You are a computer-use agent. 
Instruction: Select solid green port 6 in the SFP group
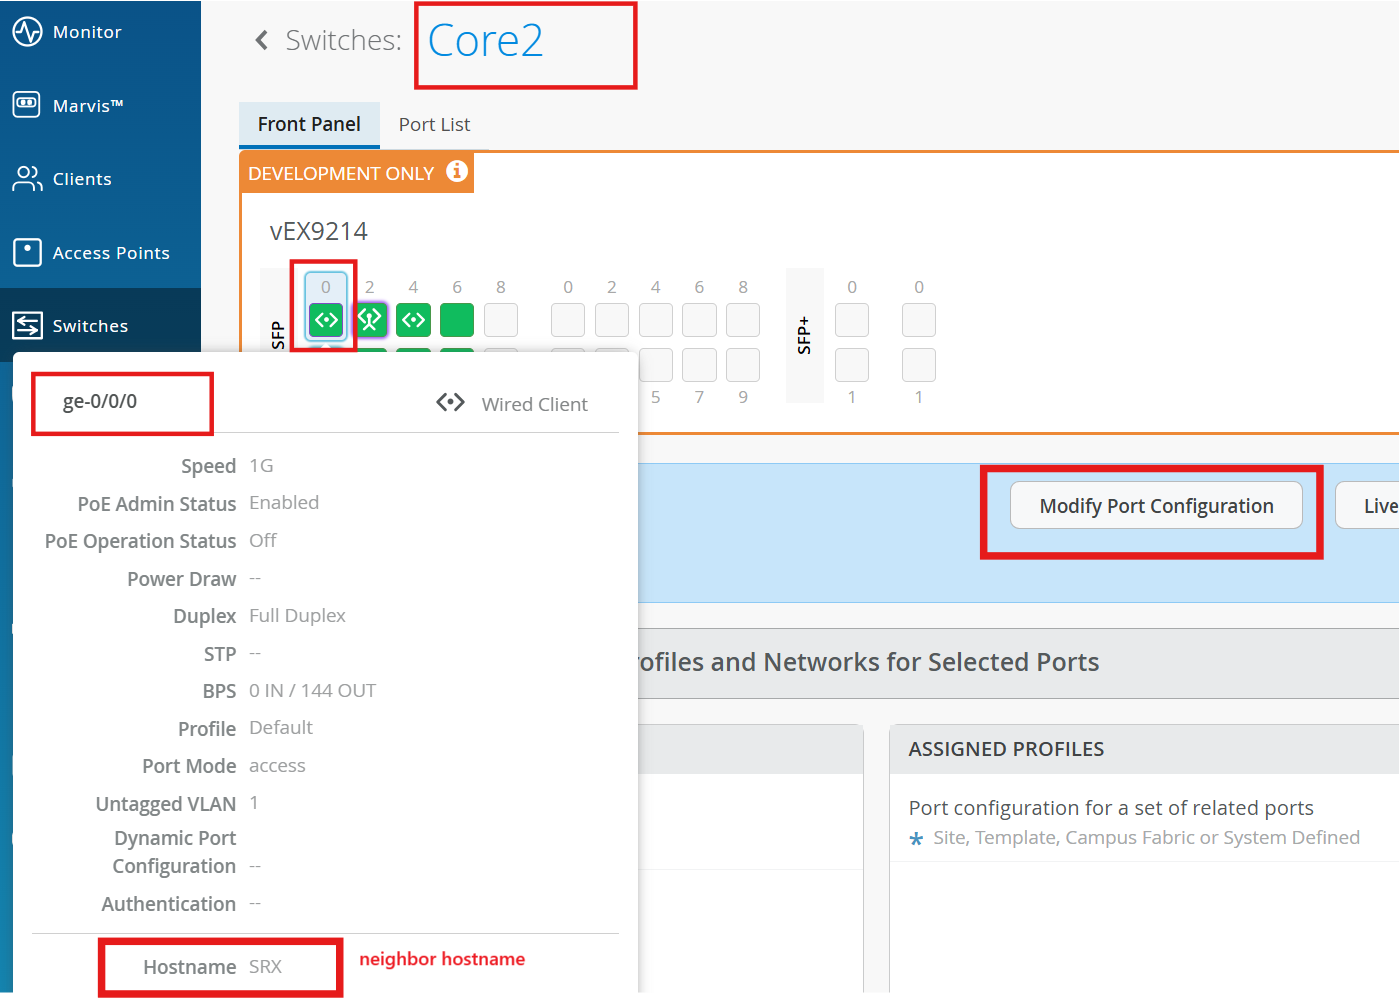coord(457,320)
